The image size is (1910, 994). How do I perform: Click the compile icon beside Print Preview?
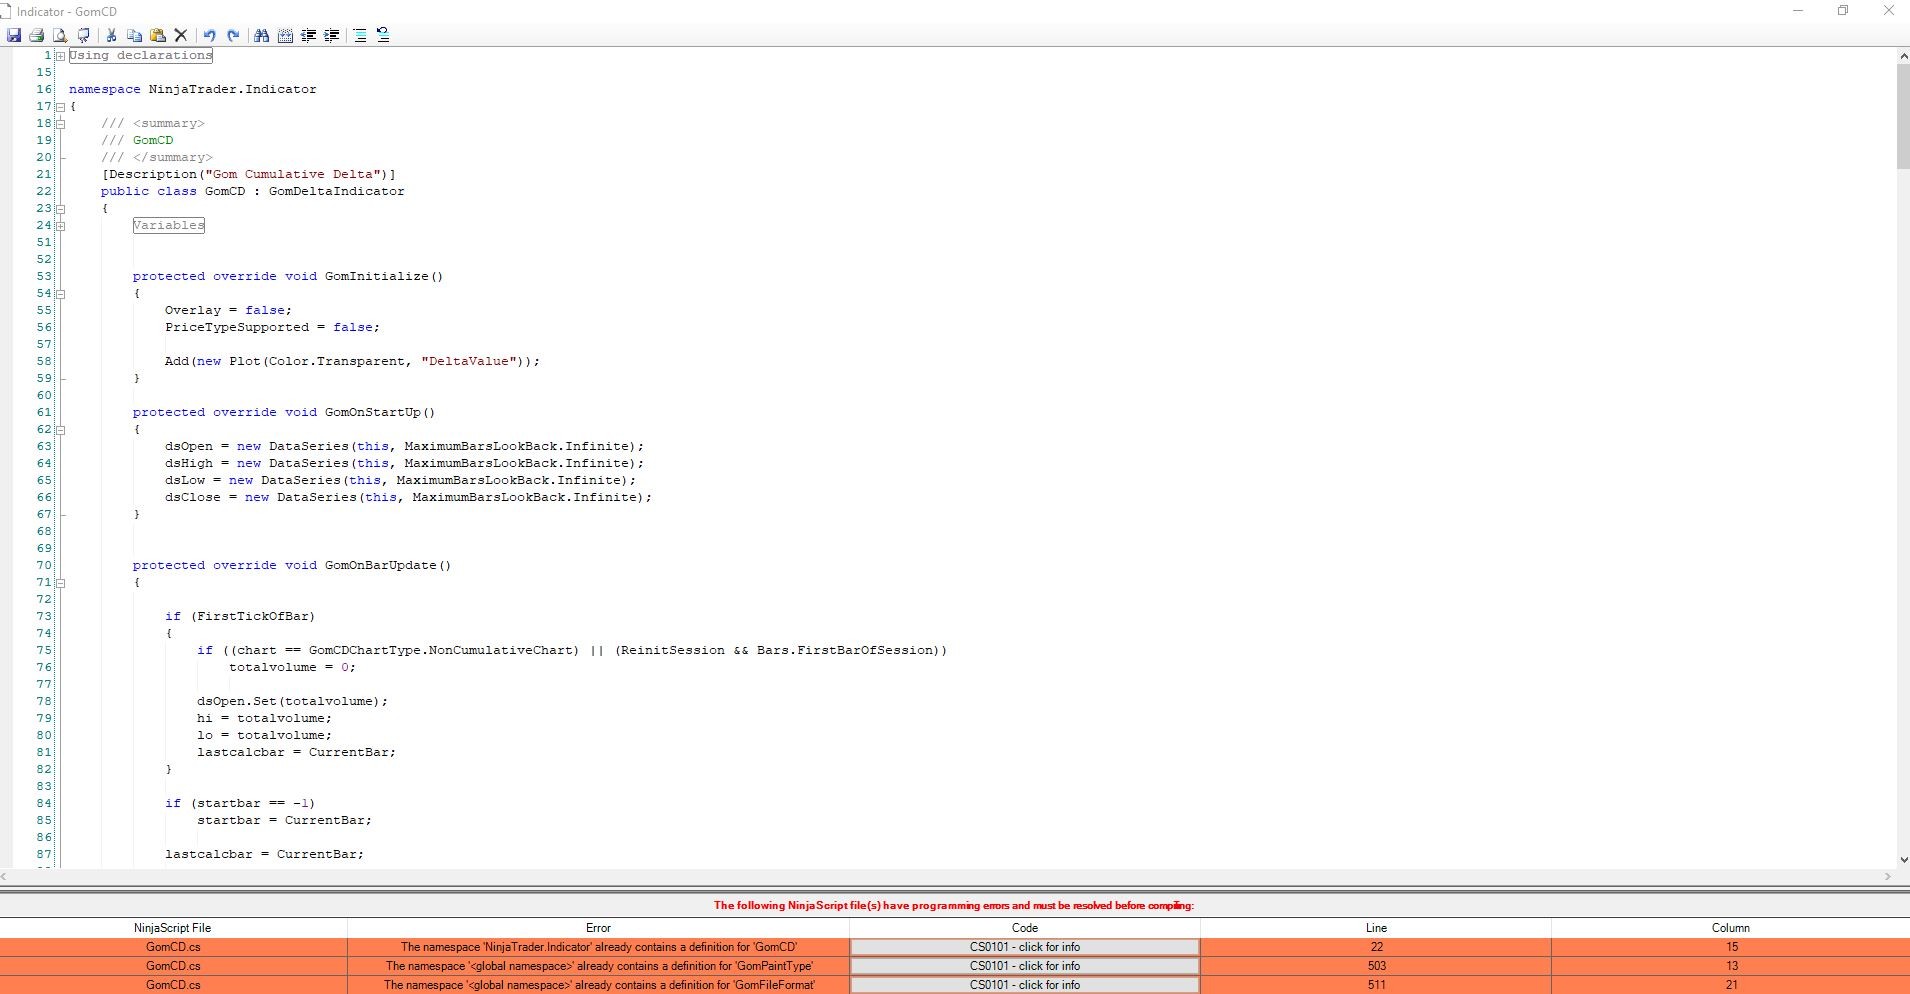84,36
